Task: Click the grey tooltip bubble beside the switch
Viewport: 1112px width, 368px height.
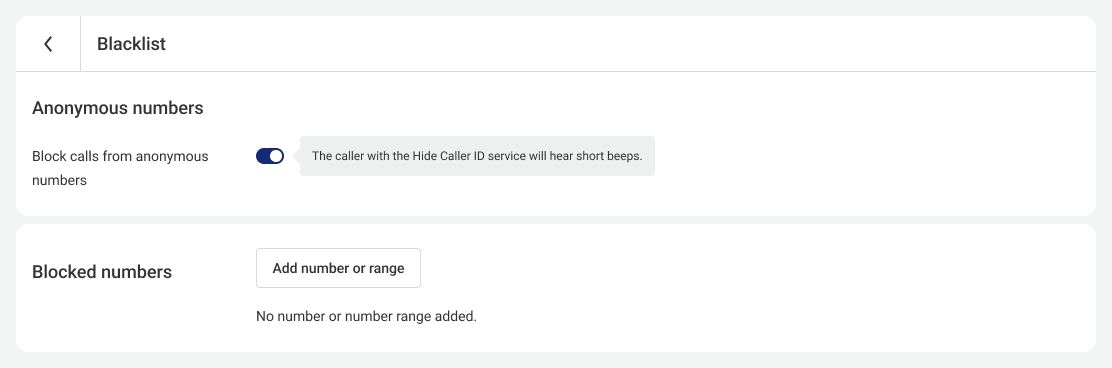Action: click(477, 156)
